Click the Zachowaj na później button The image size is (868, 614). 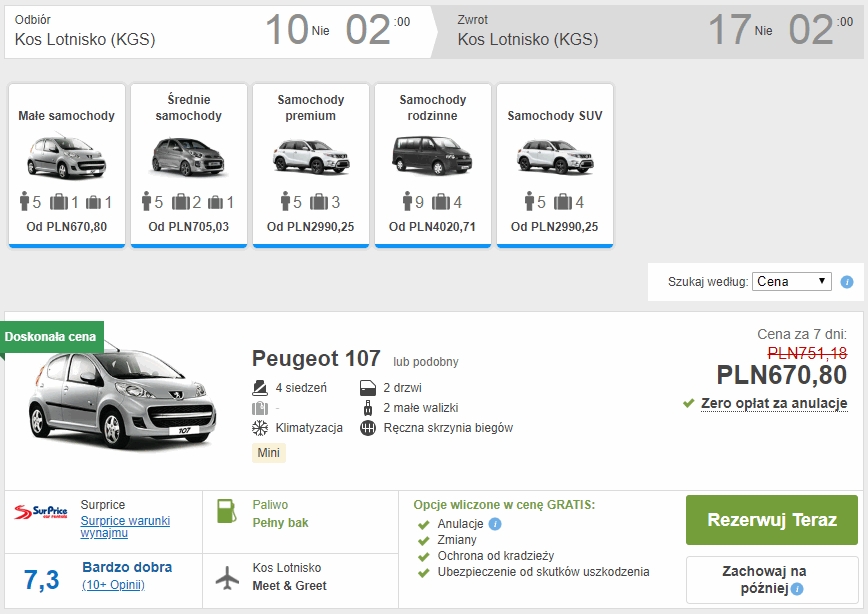(x=772, y=580)
